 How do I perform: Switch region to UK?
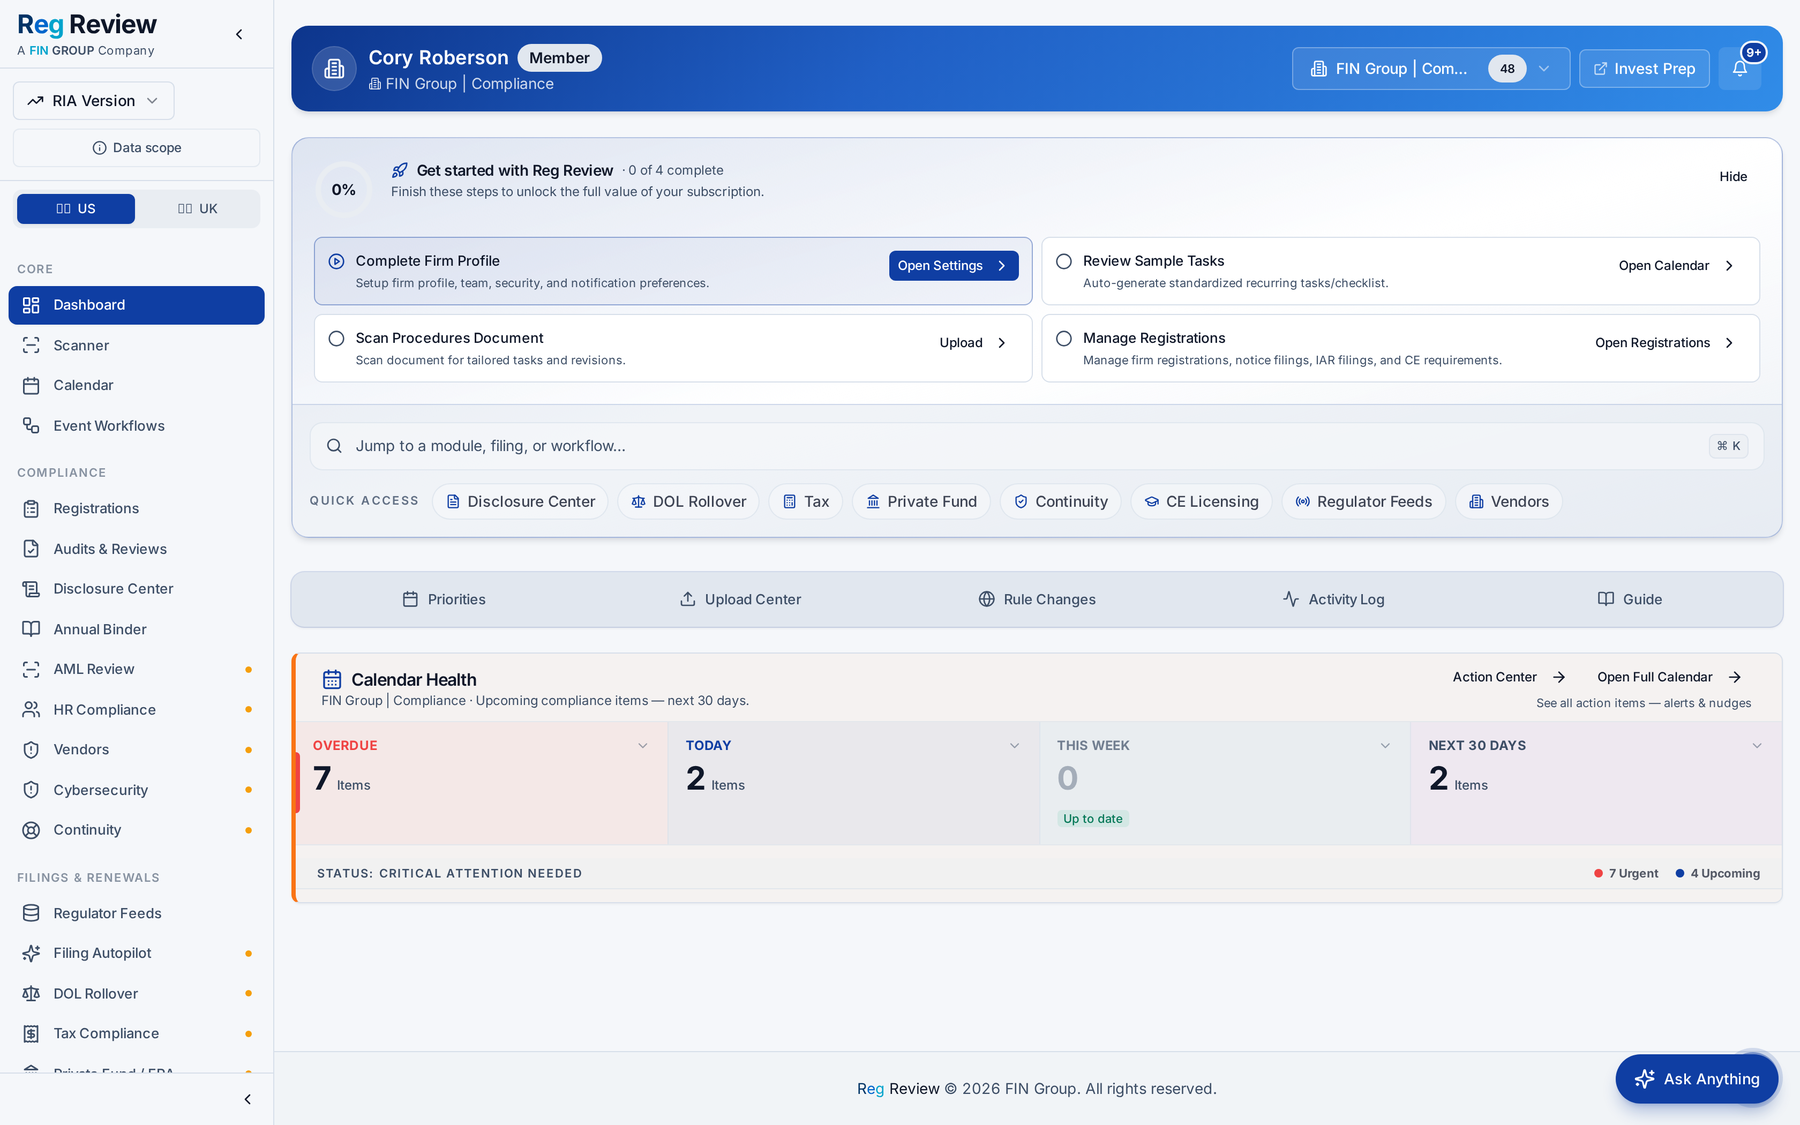coord(197,209)
